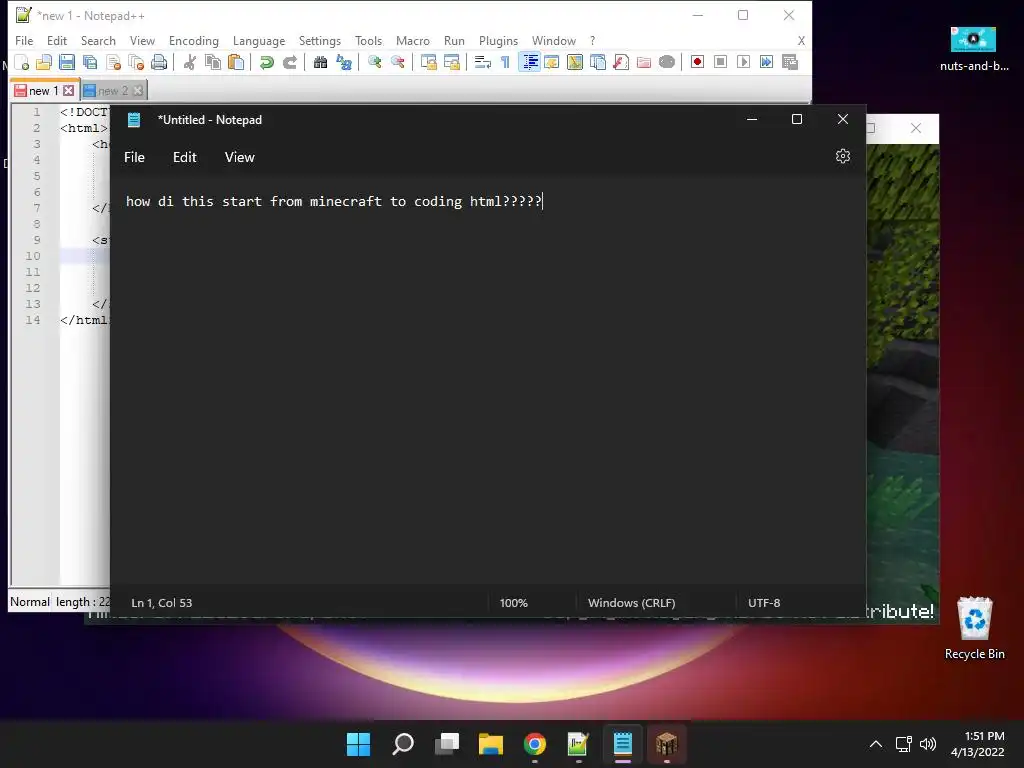Toggle the highlighted Show Indent Guide icon
The width and height of the screenshot is (1024, 768).
pyautogui.click(x=529, y=62)
